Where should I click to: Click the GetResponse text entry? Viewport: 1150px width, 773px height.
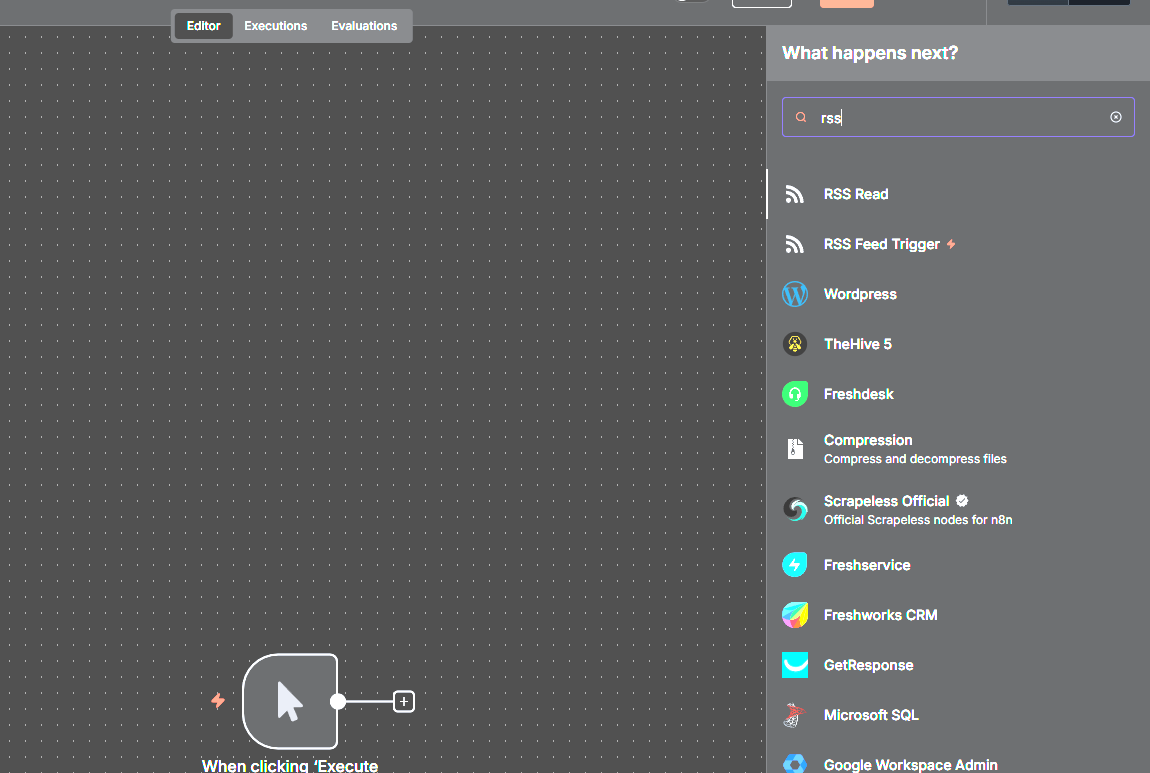(x=868, y=665)
